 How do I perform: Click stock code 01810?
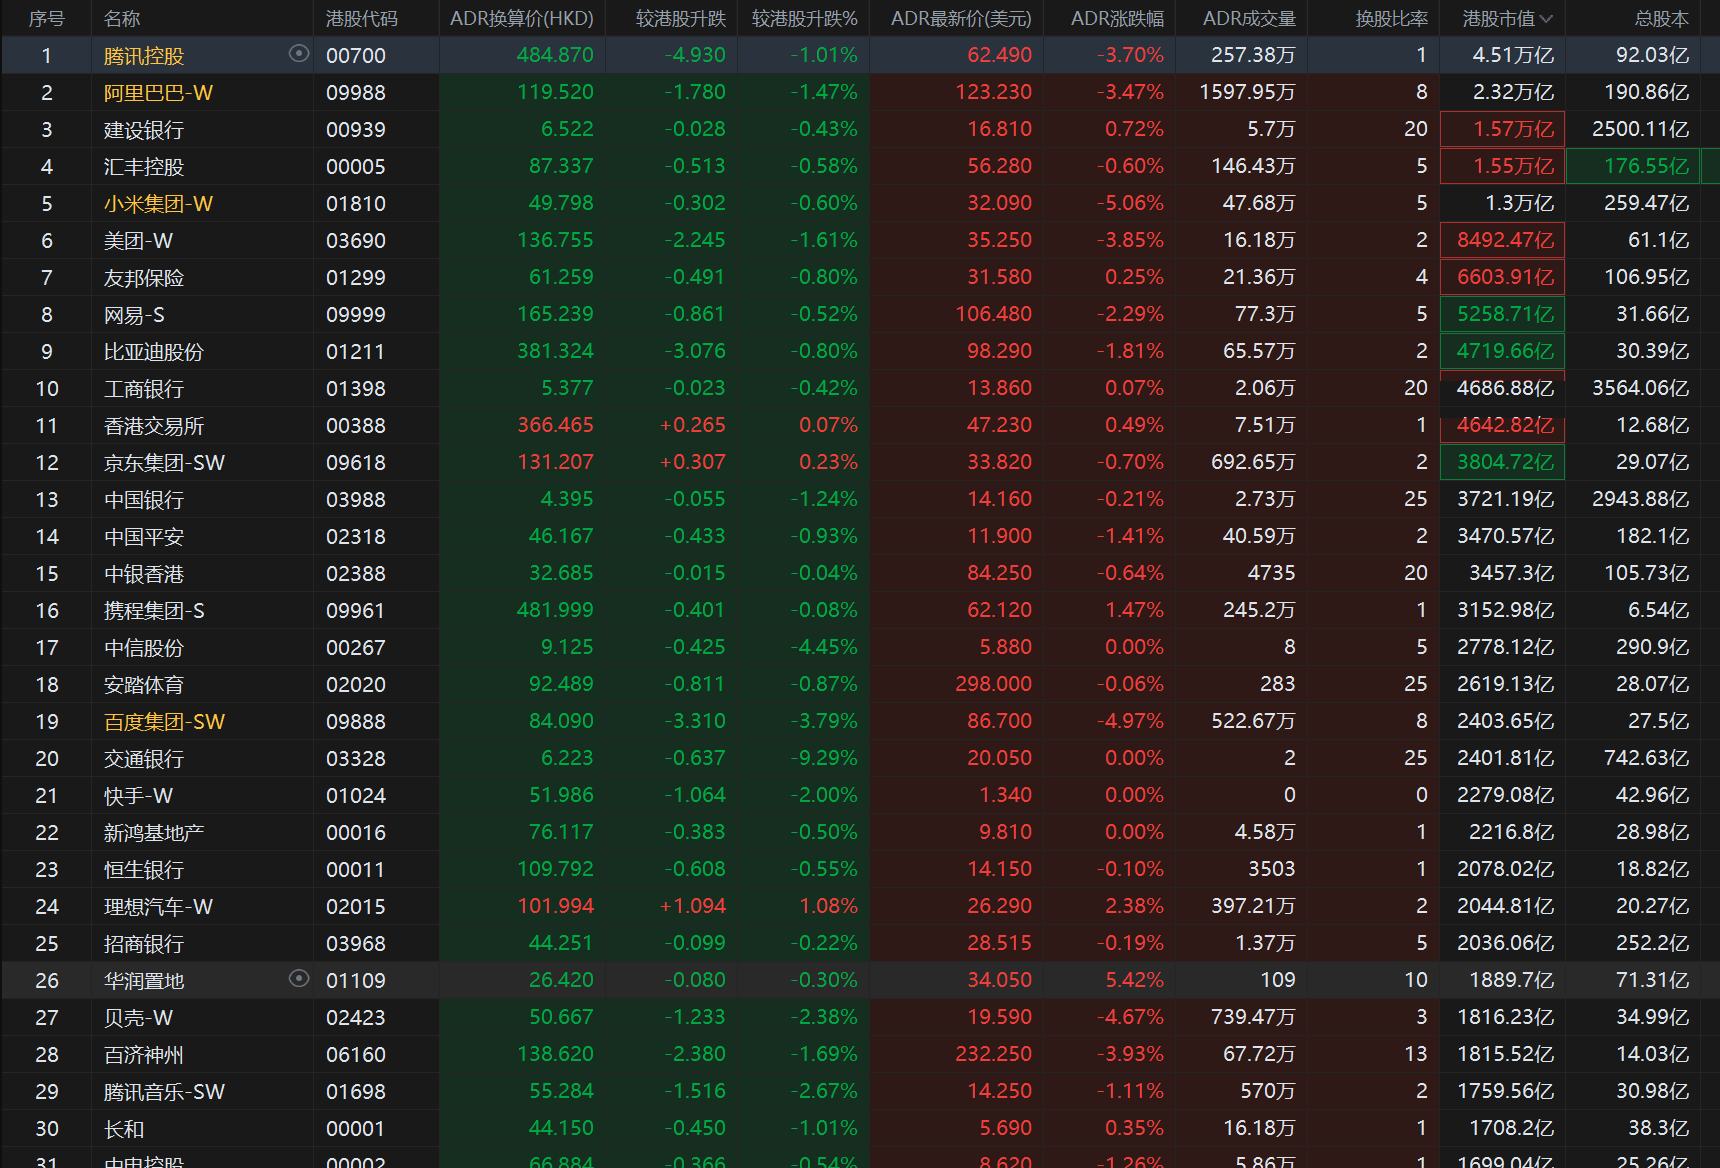pyautogui.click(x=356, y=204)
